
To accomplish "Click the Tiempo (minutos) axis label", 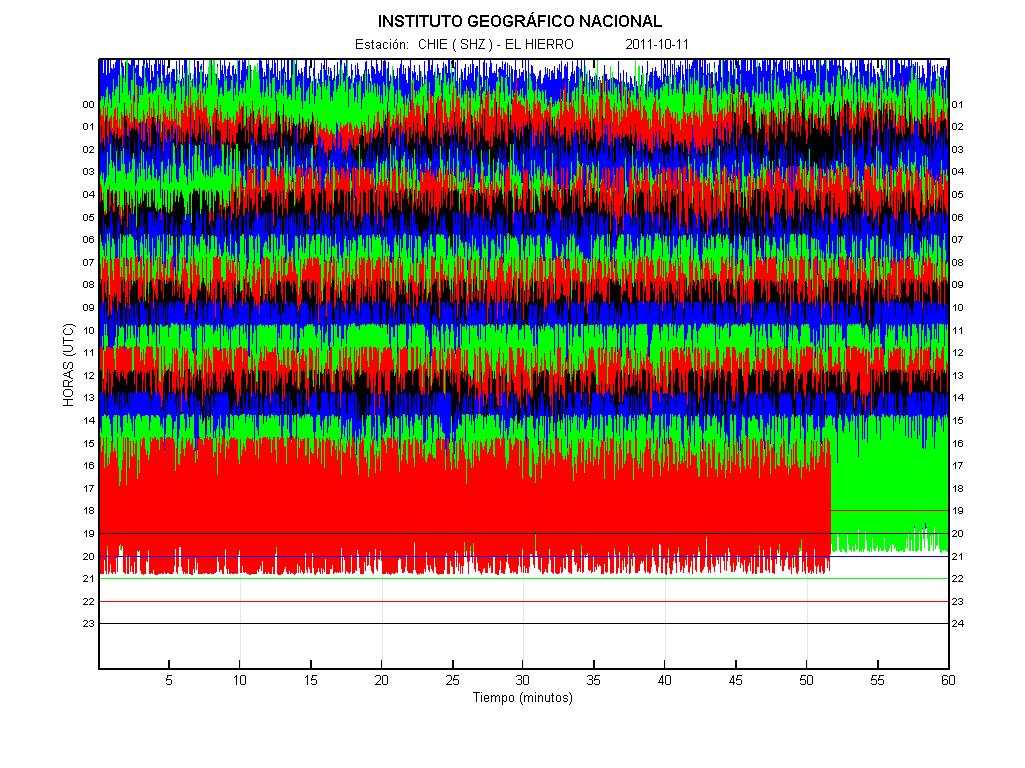I will (x=523, y=697).
